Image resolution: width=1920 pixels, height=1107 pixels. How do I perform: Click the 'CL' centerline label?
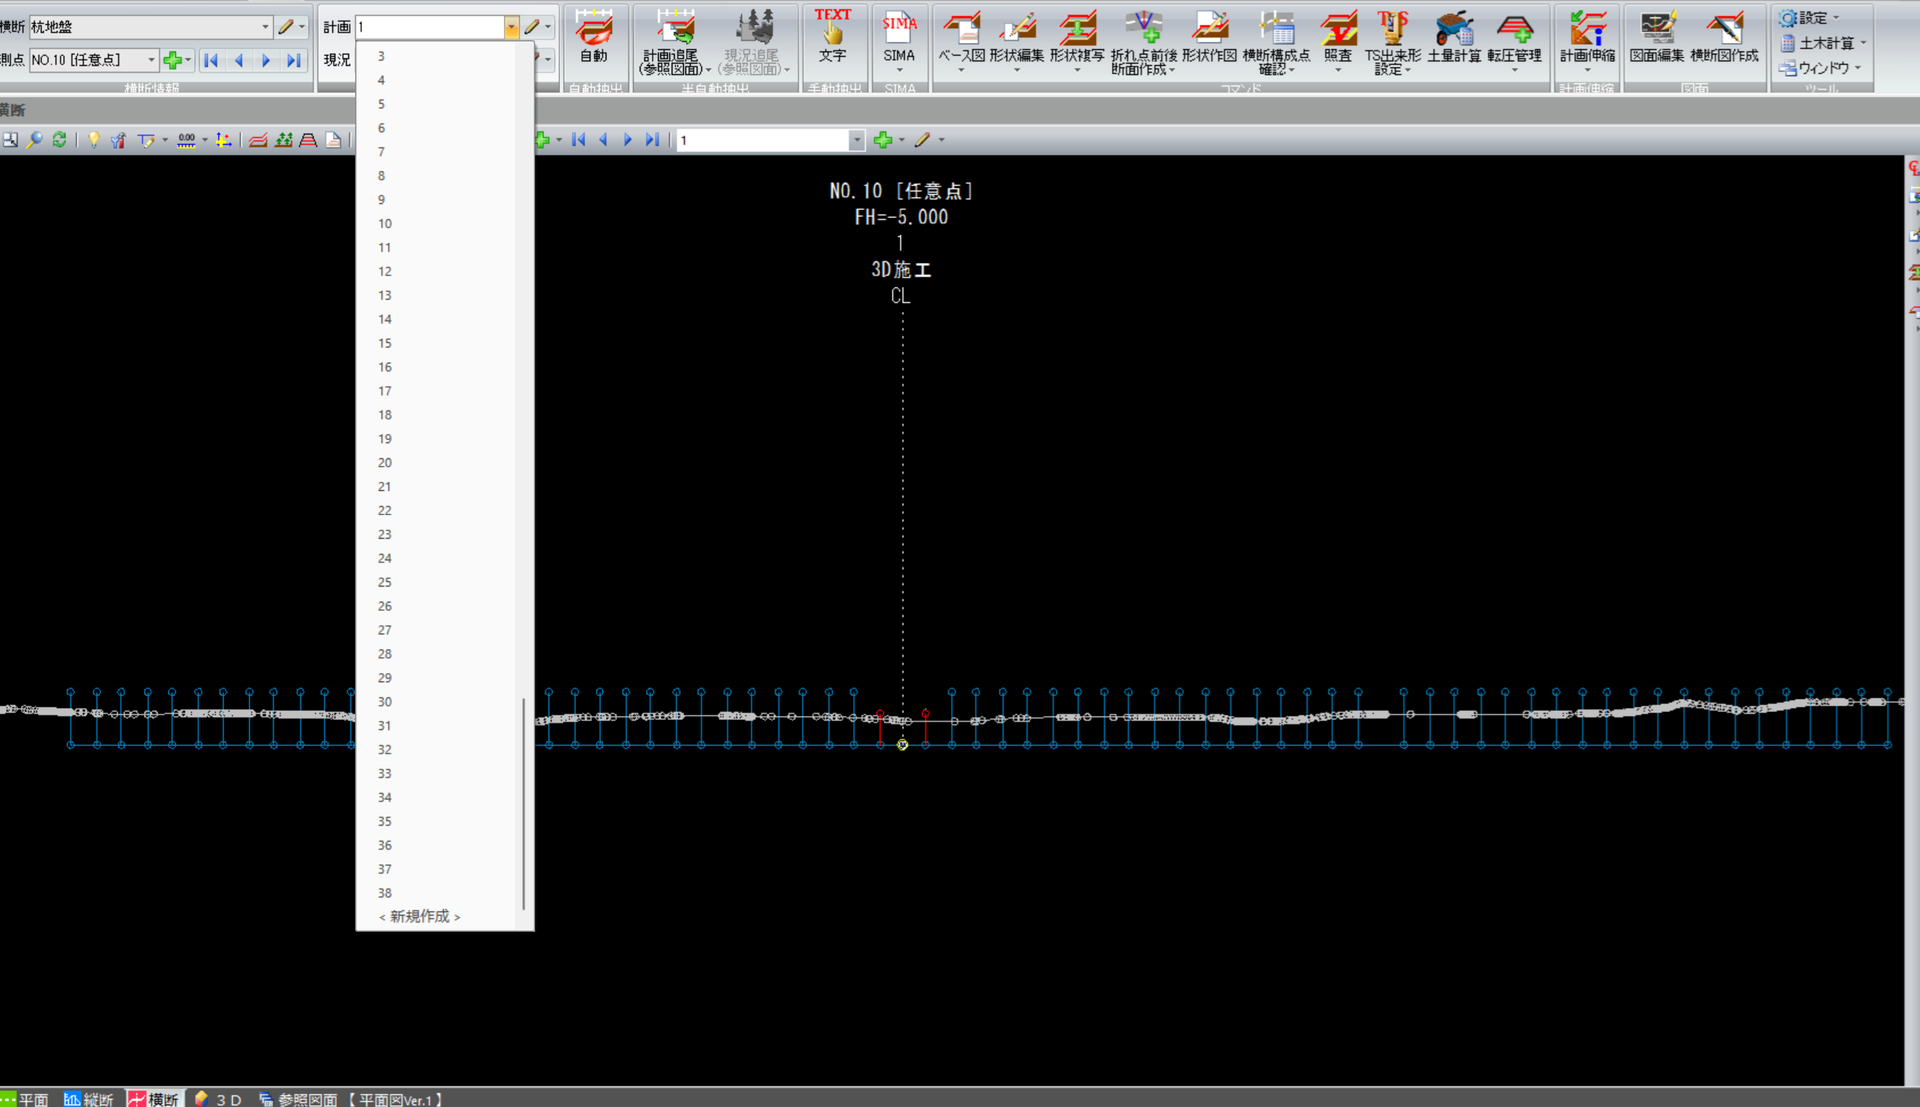click(x=900, y=296)
